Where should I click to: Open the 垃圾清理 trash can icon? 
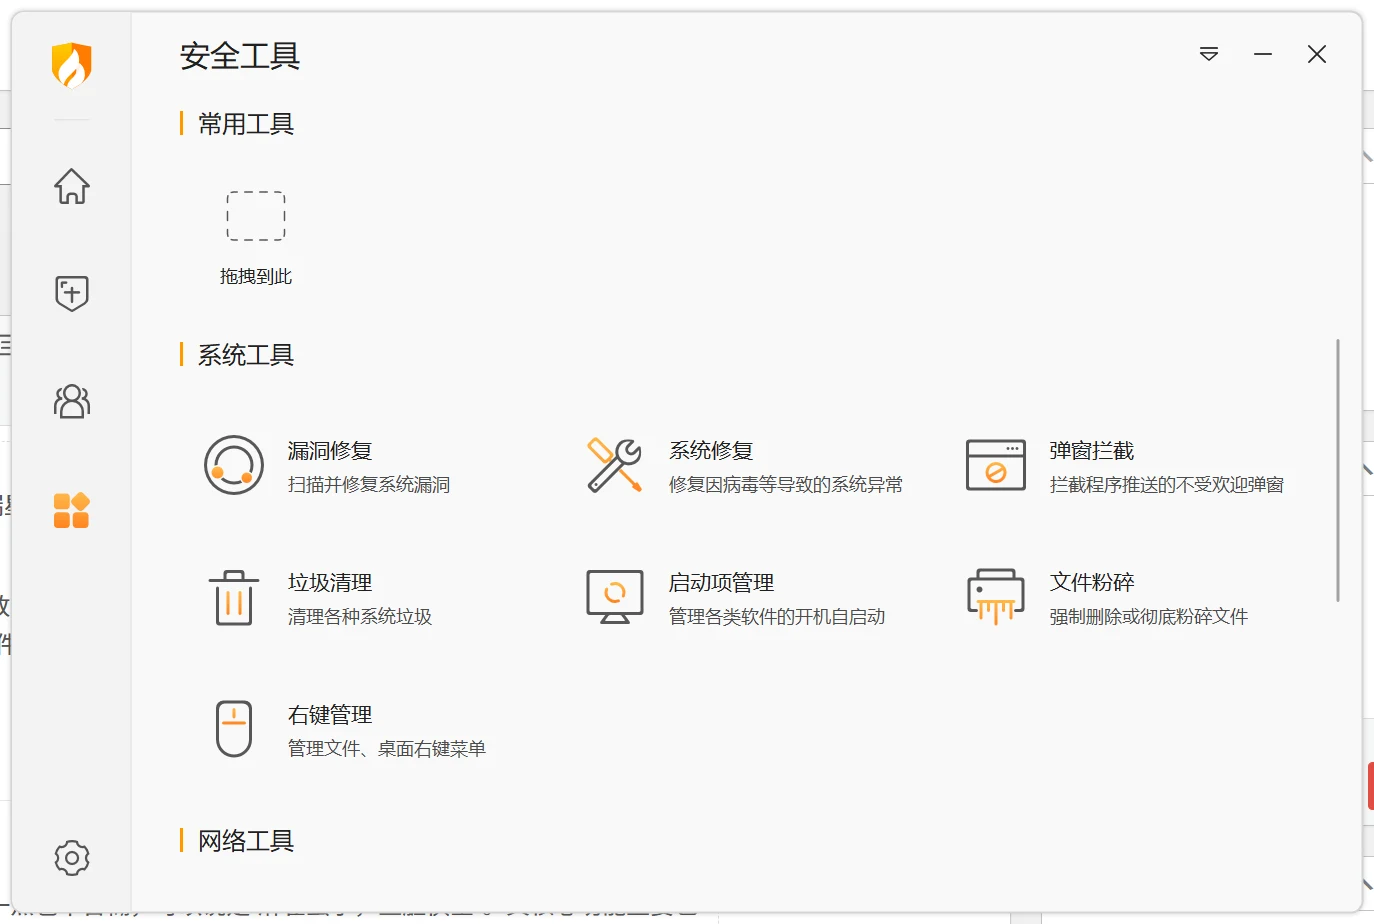pos(234,597)
